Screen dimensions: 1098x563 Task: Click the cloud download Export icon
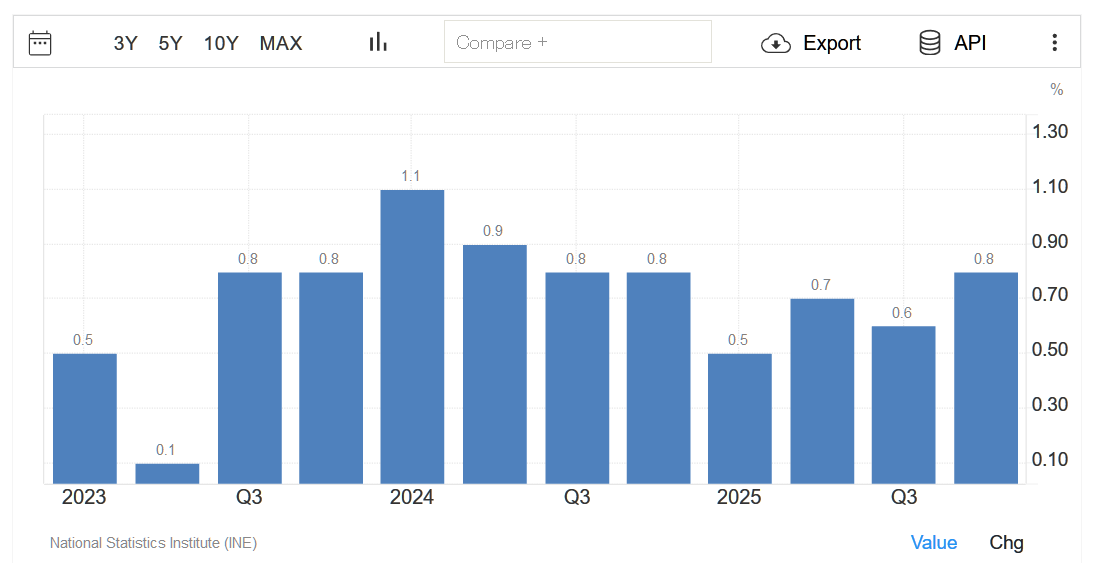(776, 43)
